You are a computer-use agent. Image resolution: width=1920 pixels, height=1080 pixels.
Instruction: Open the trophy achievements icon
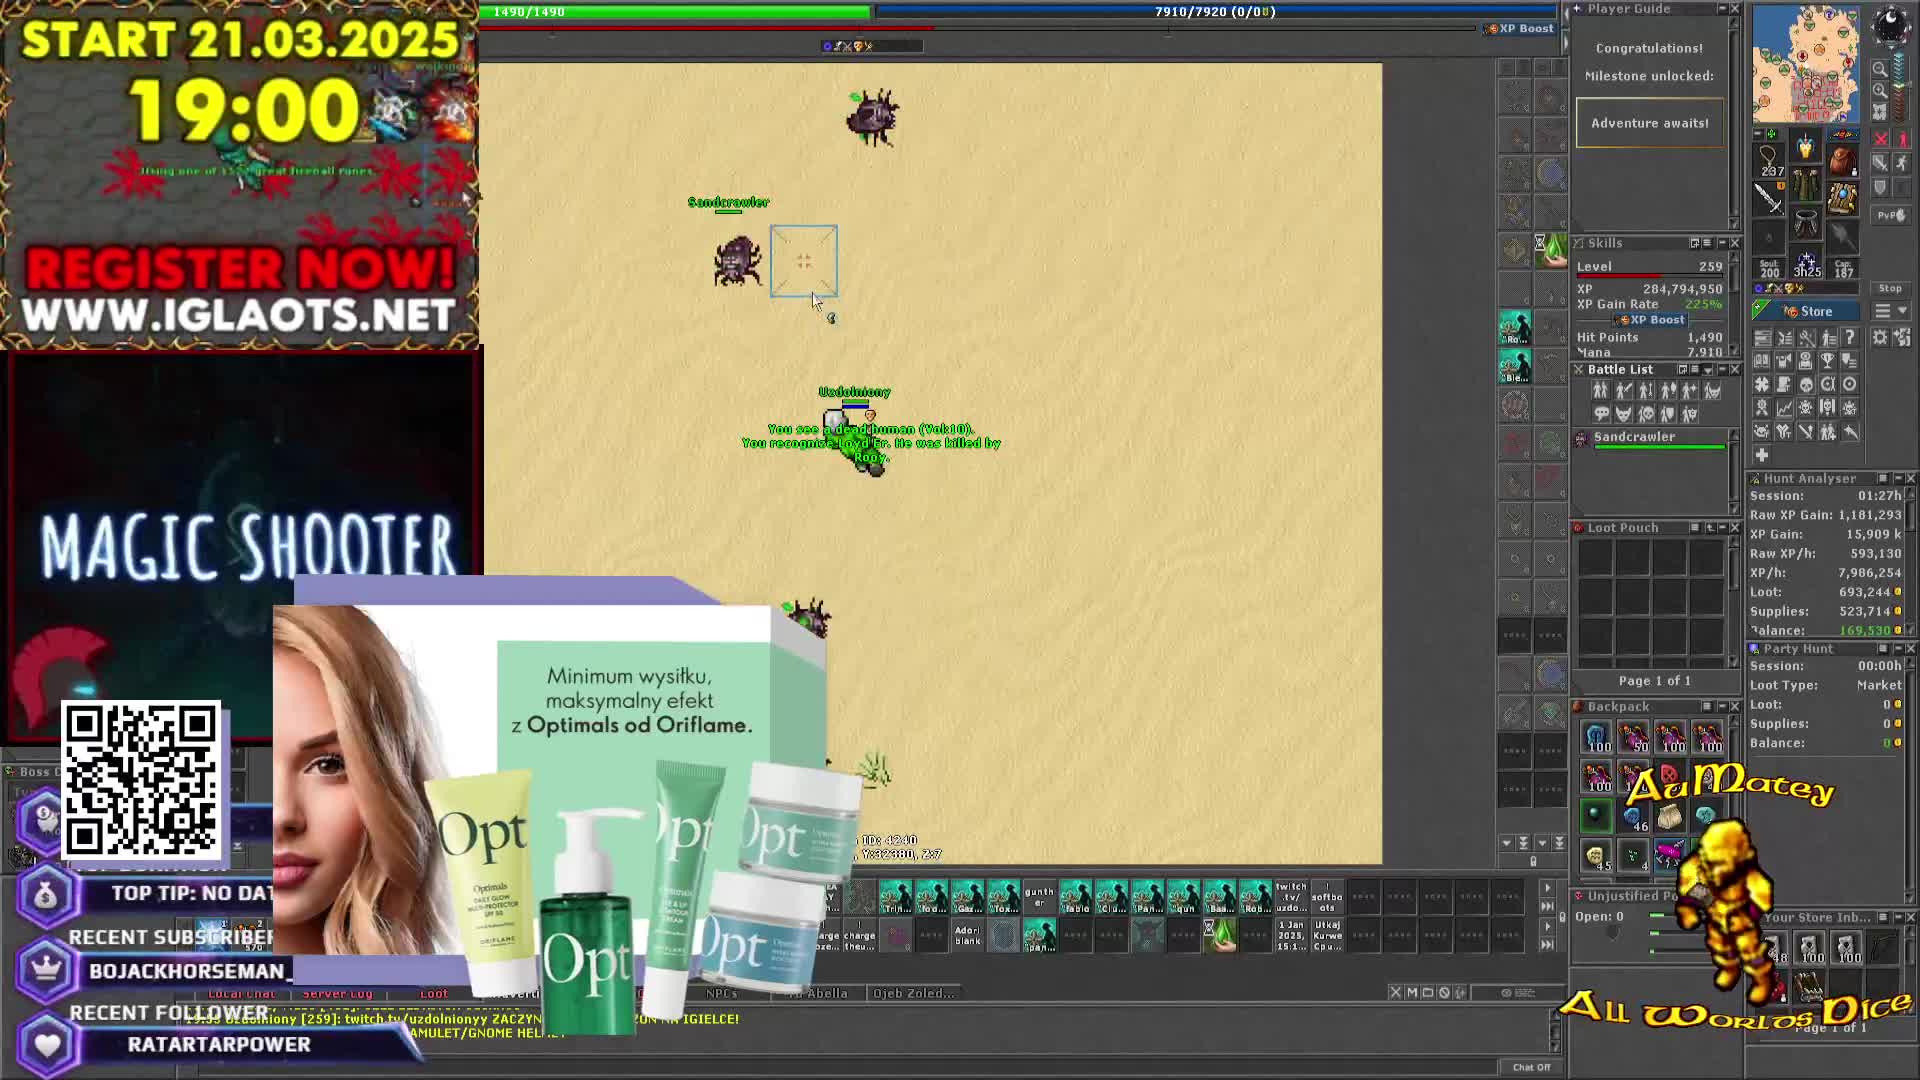1828,360
